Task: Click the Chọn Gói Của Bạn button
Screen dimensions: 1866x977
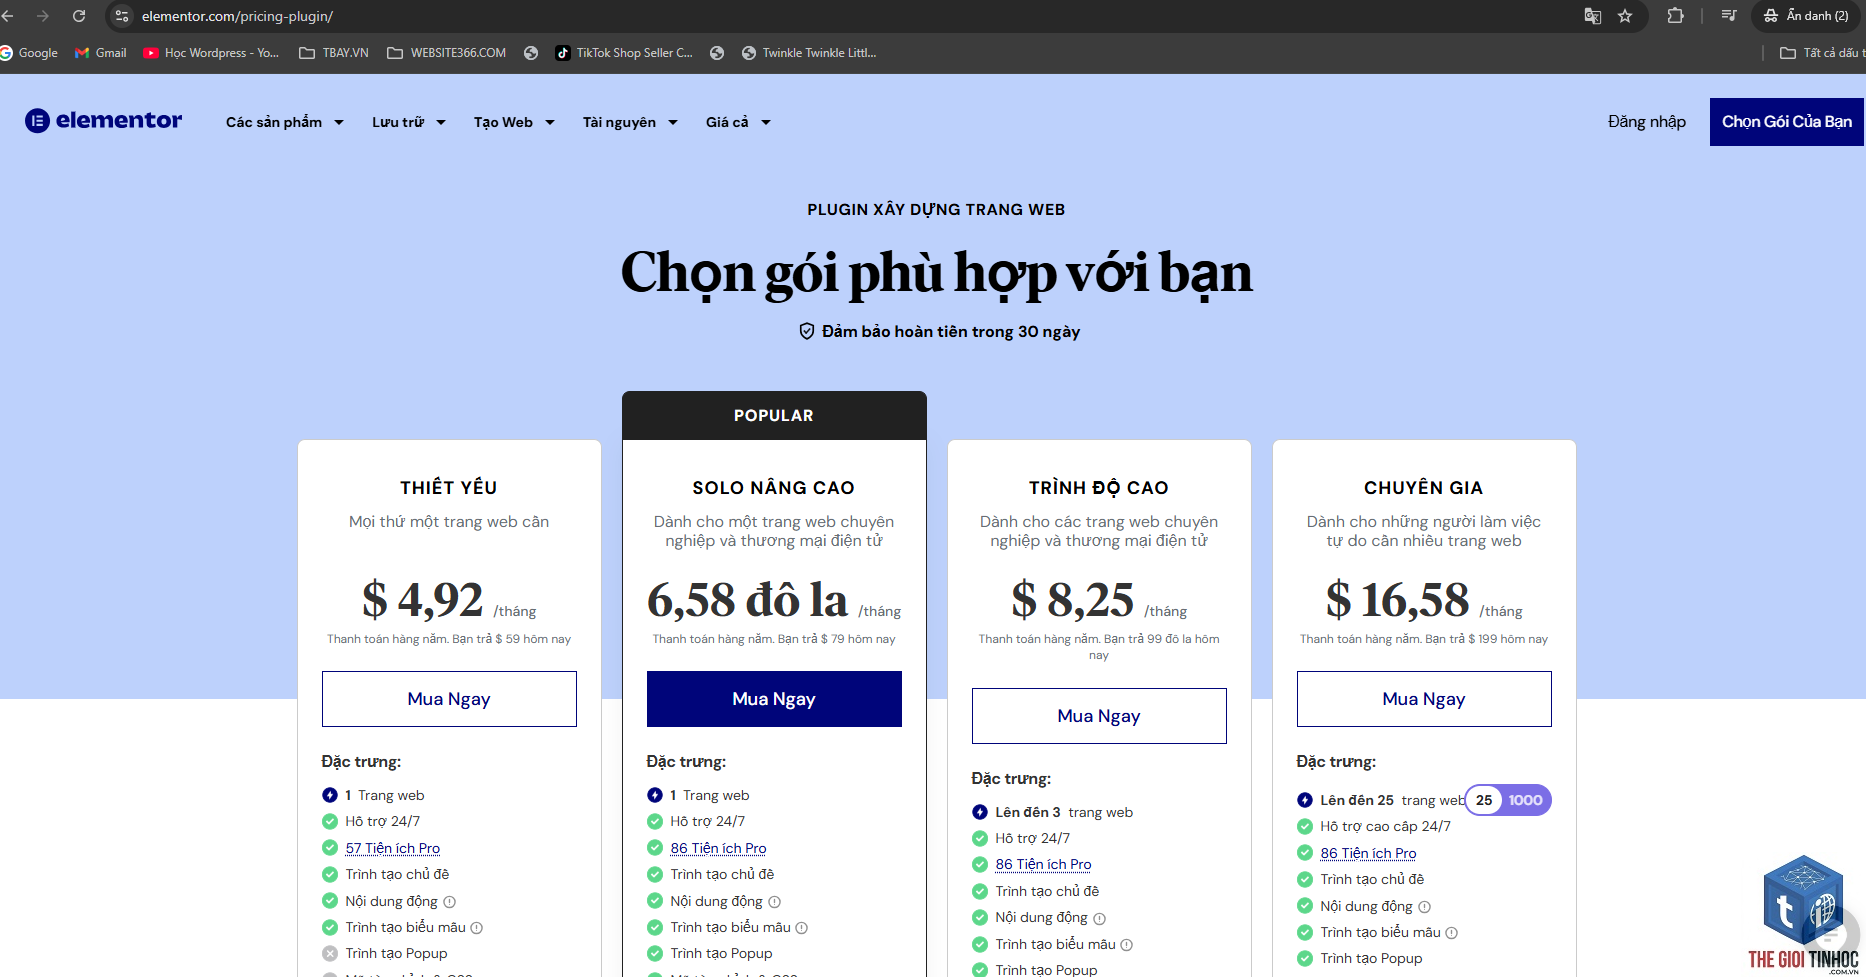Action: point(1787,122)
